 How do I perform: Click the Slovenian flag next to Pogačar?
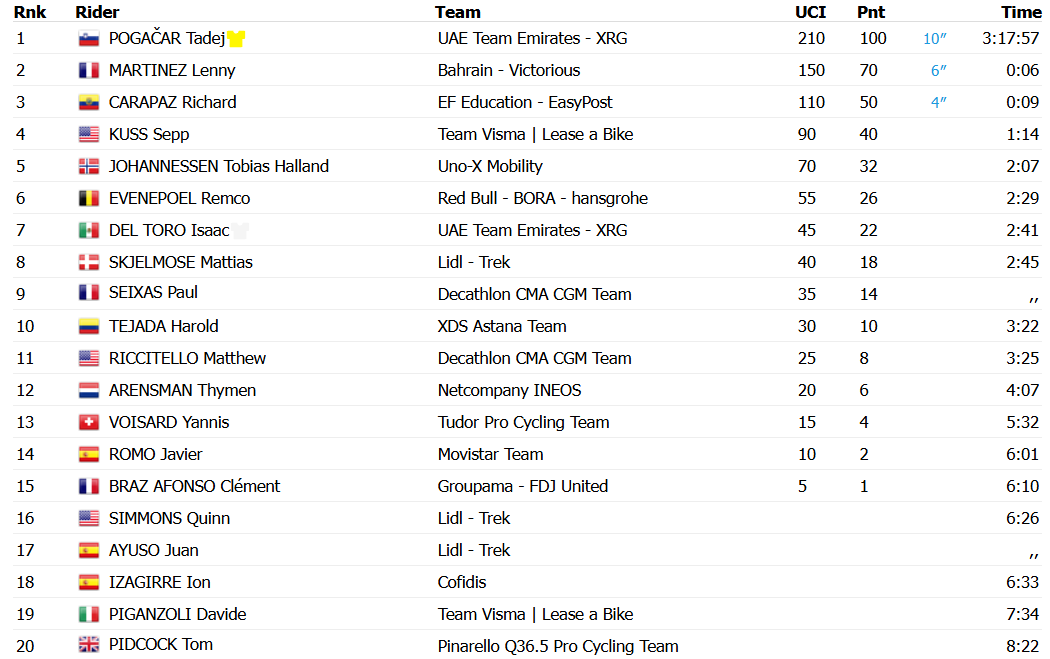click(x=89, y=39)
